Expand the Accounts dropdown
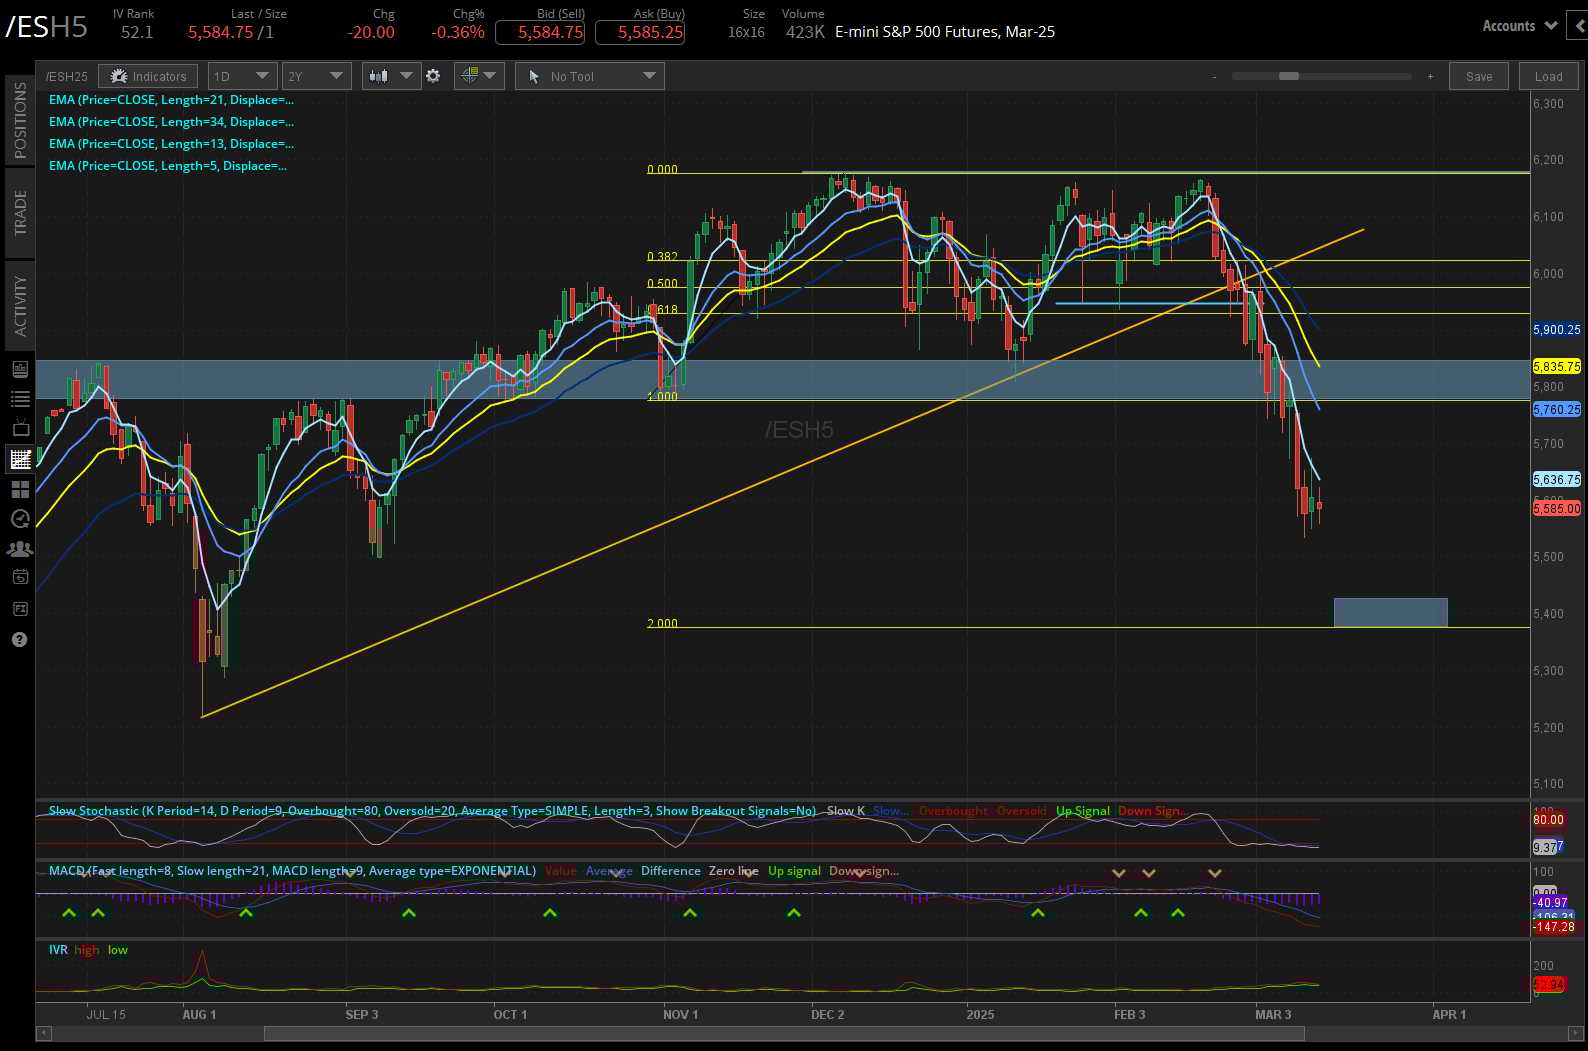This screenshot has width=1588, height=1051. (1519, 26)
